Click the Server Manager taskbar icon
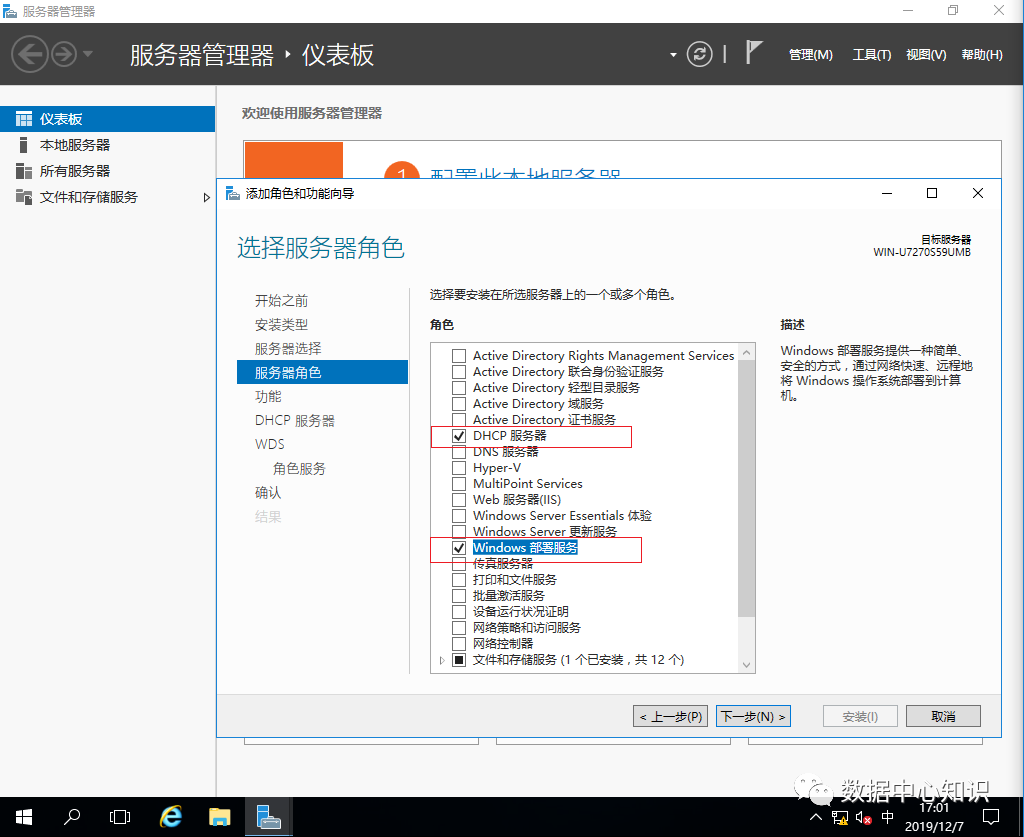Viewport: 1024px width, 837px height. (268, 817)
